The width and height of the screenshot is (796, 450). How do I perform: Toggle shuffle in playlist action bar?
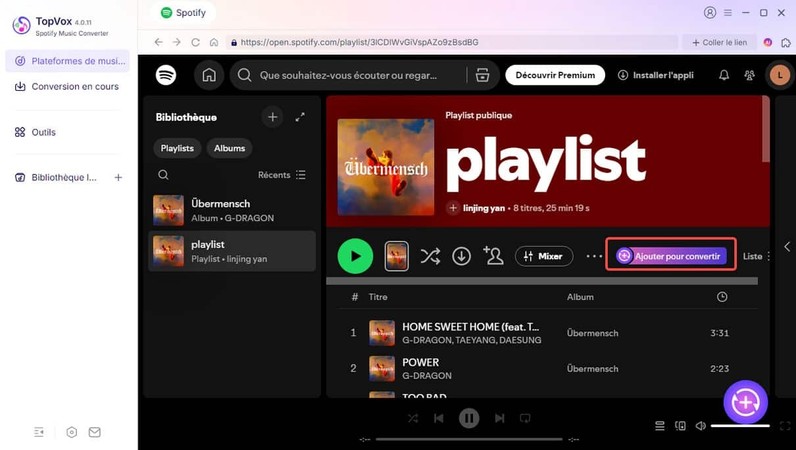pos(430,256)
